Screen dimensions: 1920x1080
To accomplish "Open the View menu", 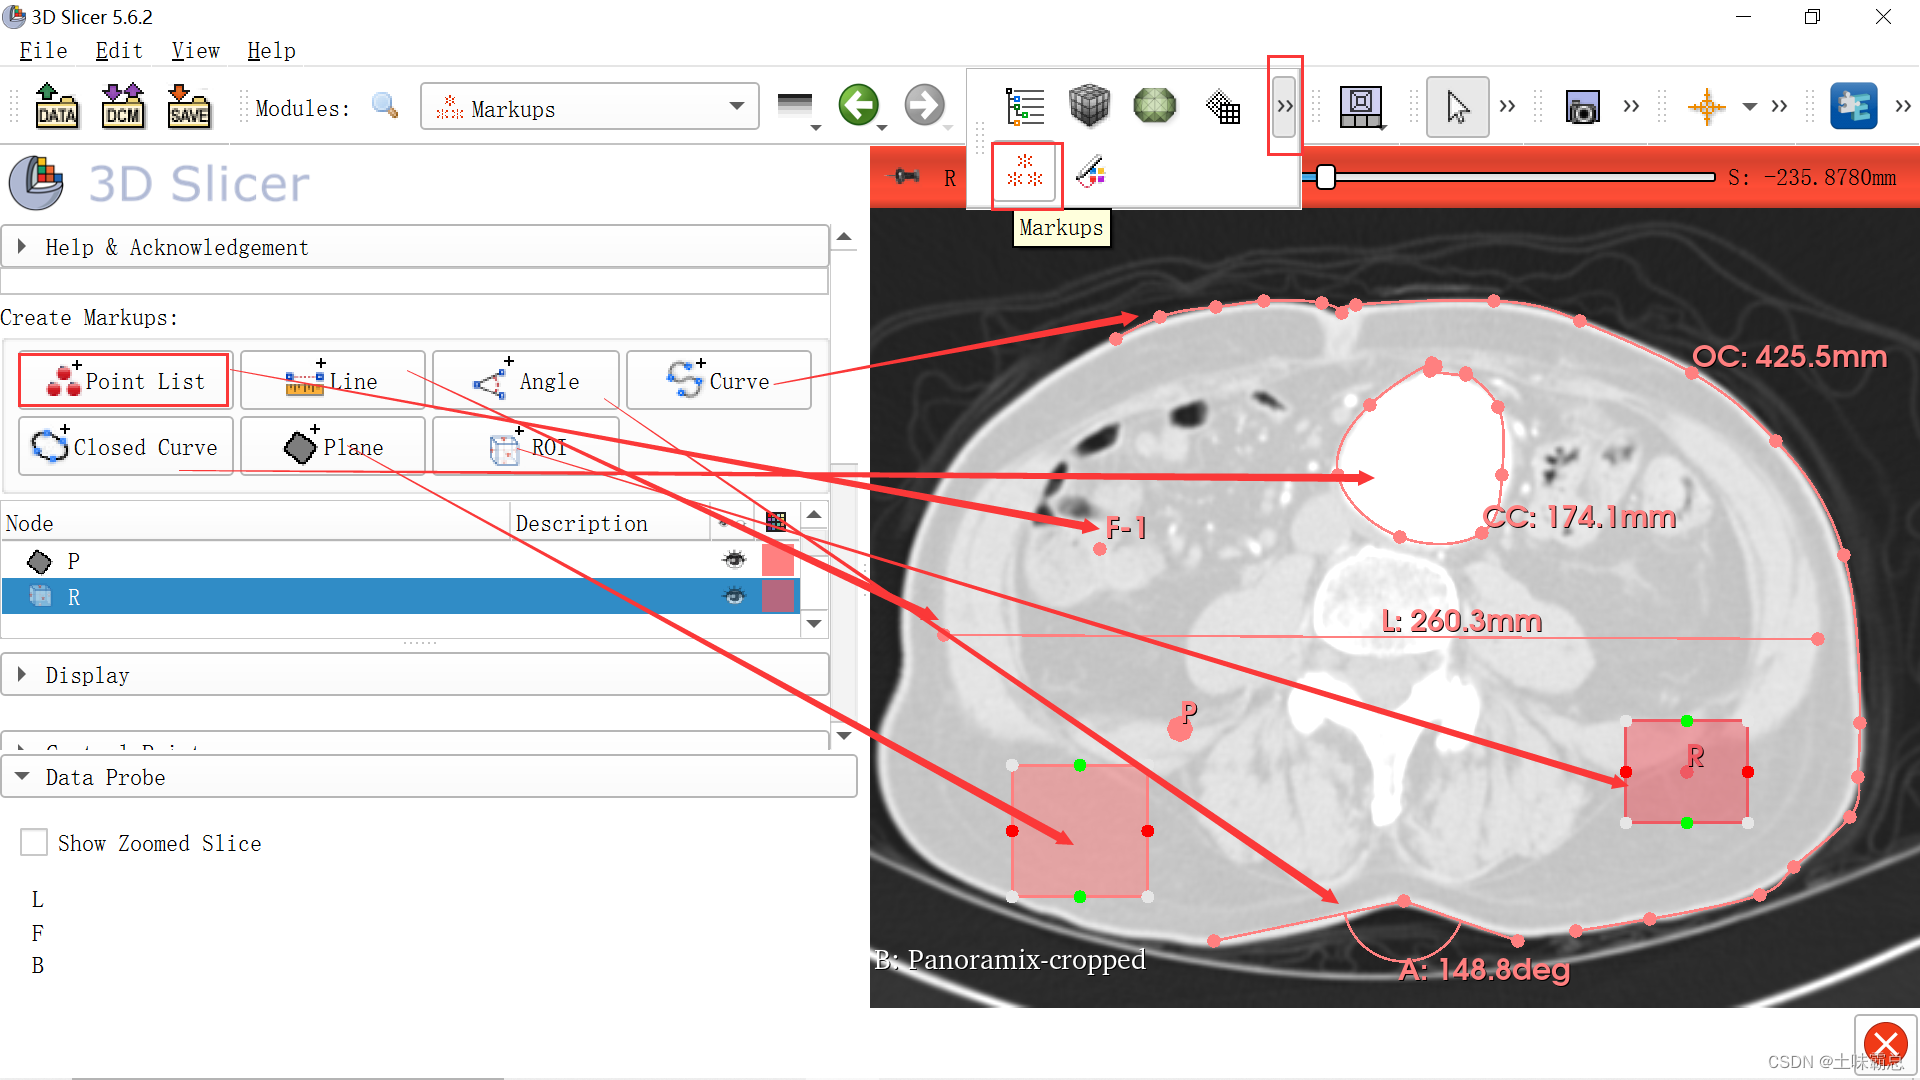I will pos(194,50).
